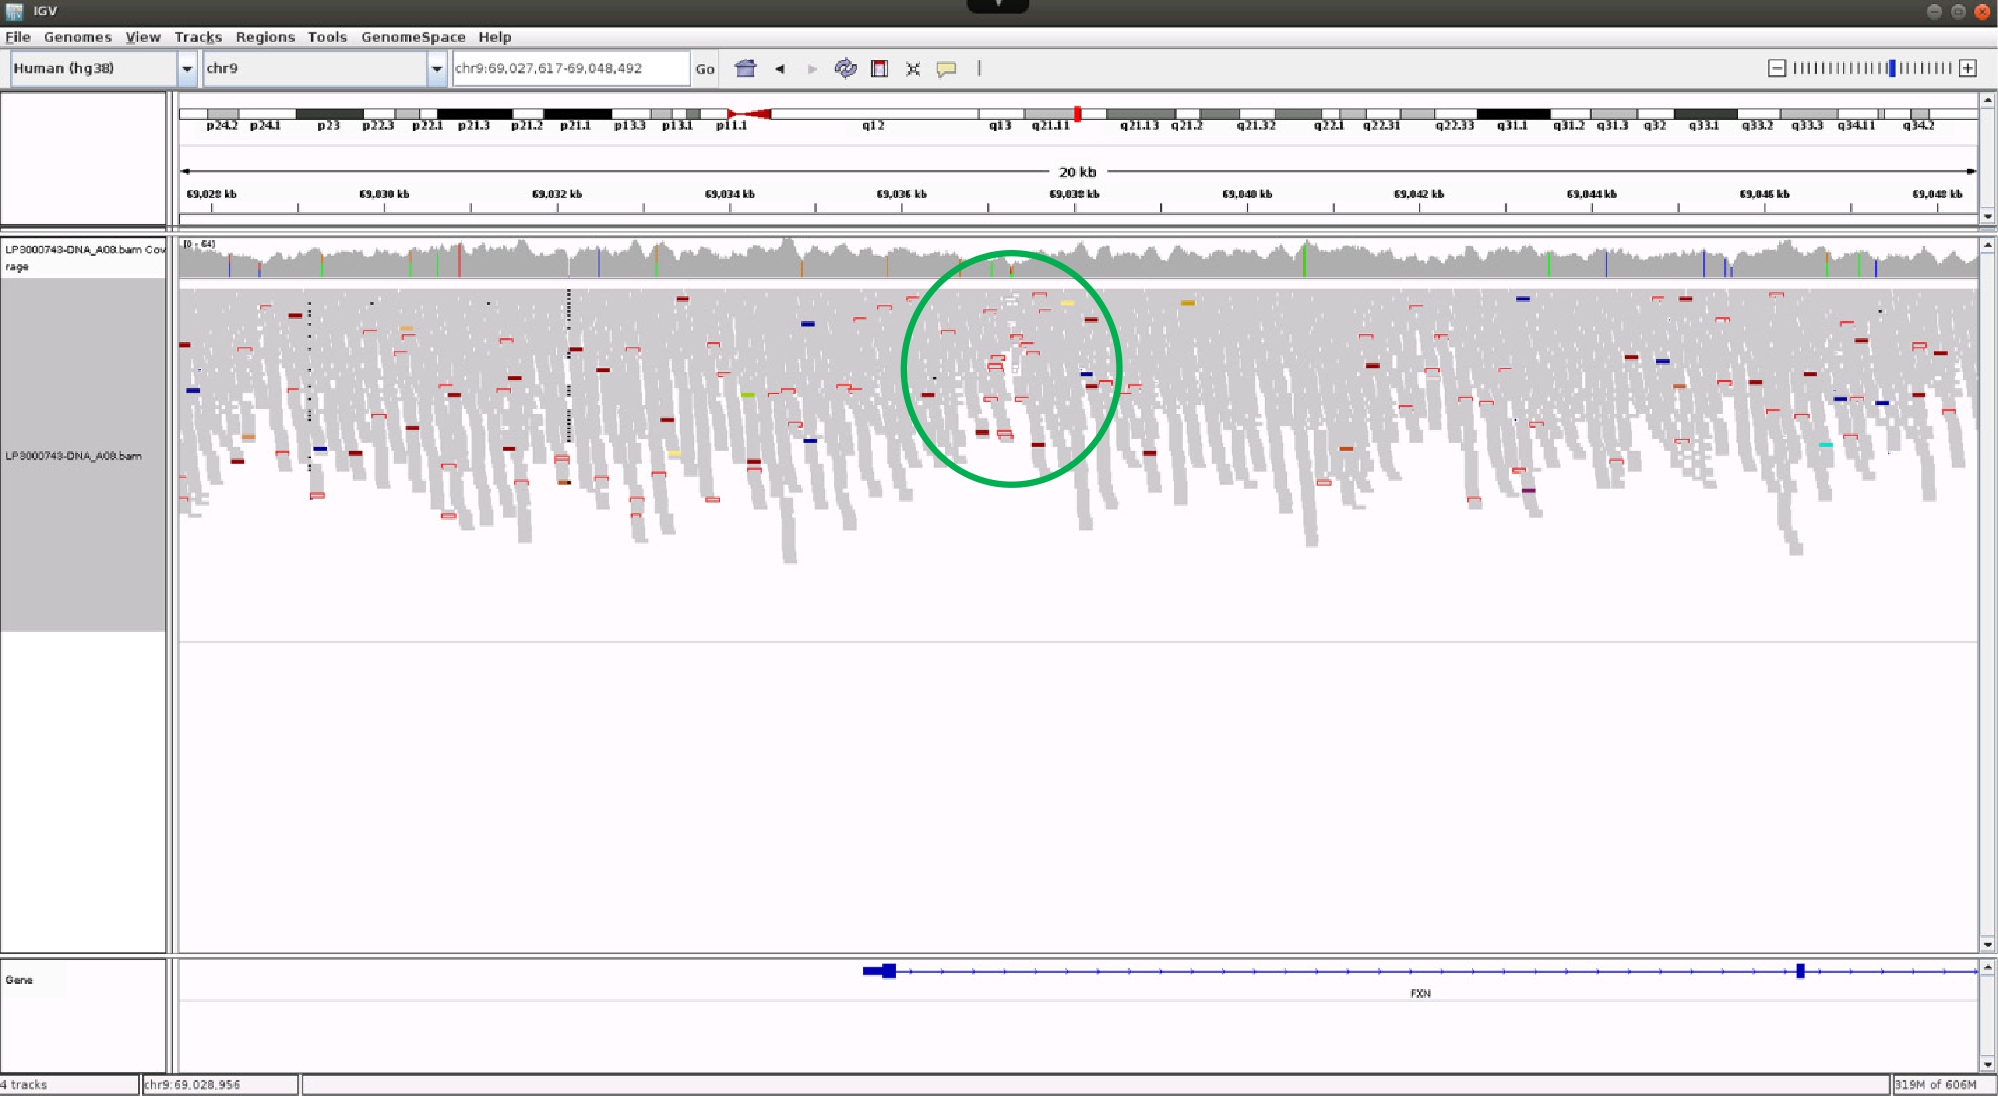Click the Home genome view icon
Screen dimensions: 1998x1096
pyautogui.click(x=745, y=68)
